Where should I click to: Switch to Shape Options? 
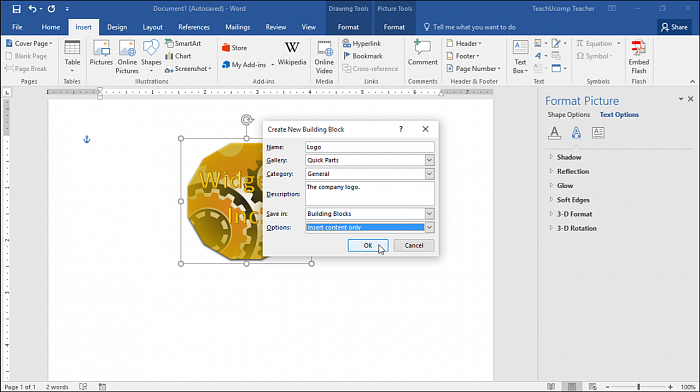click(x=569, y=115)
